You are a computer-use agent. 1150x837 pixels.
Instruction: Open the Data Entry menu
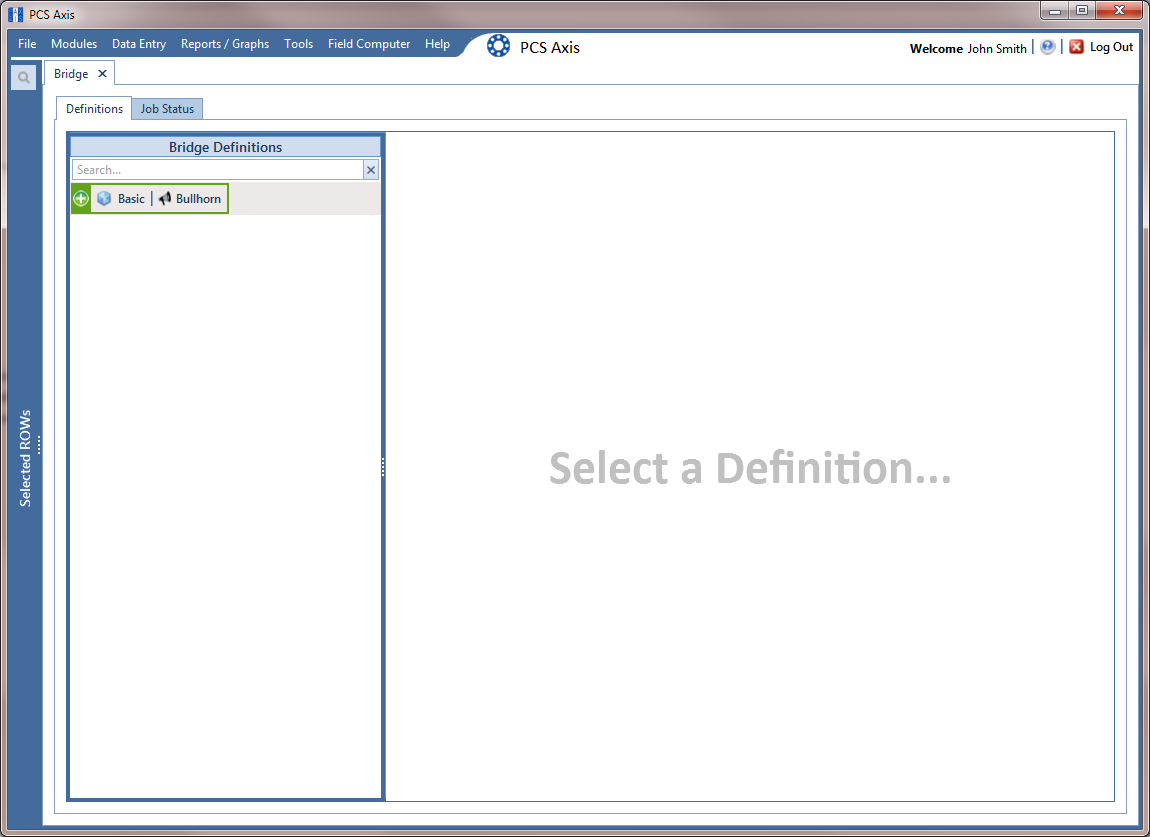click(x=139, y=44)
